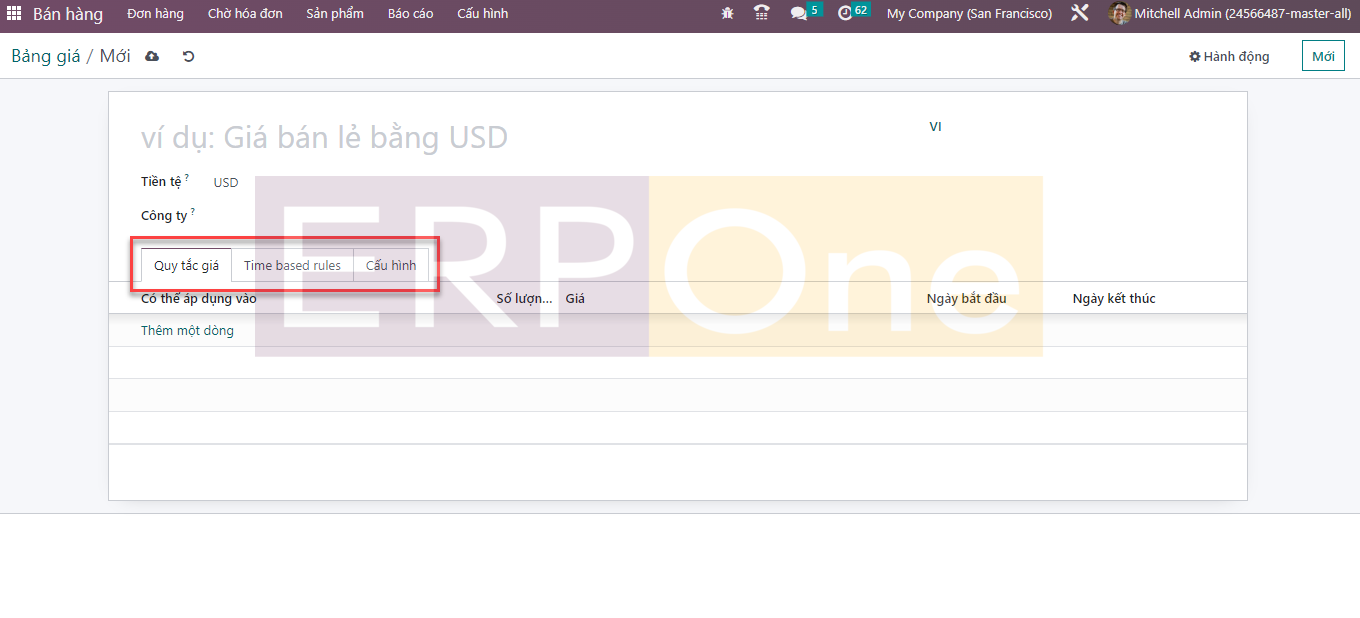The image size is (1360, 618).
Task: Click the VI language translate button
Action: [935, 127]
